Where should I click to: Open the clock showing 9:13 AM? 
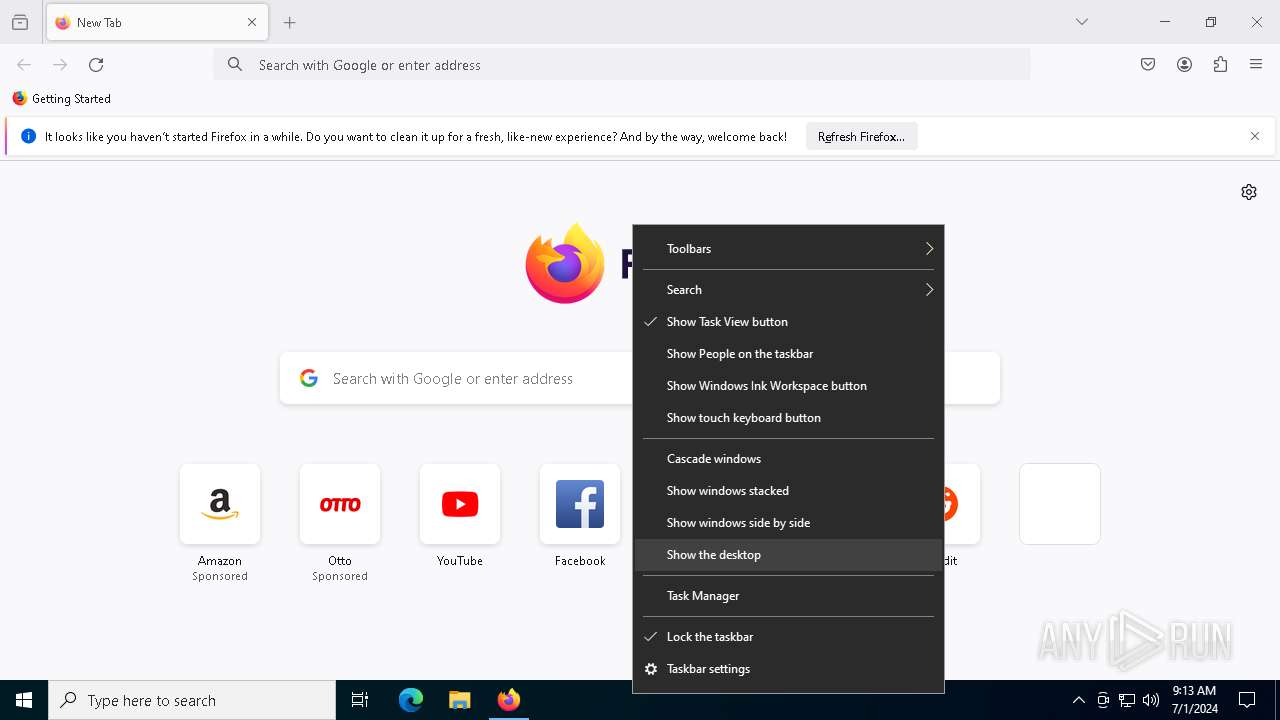coord(1194,700)
